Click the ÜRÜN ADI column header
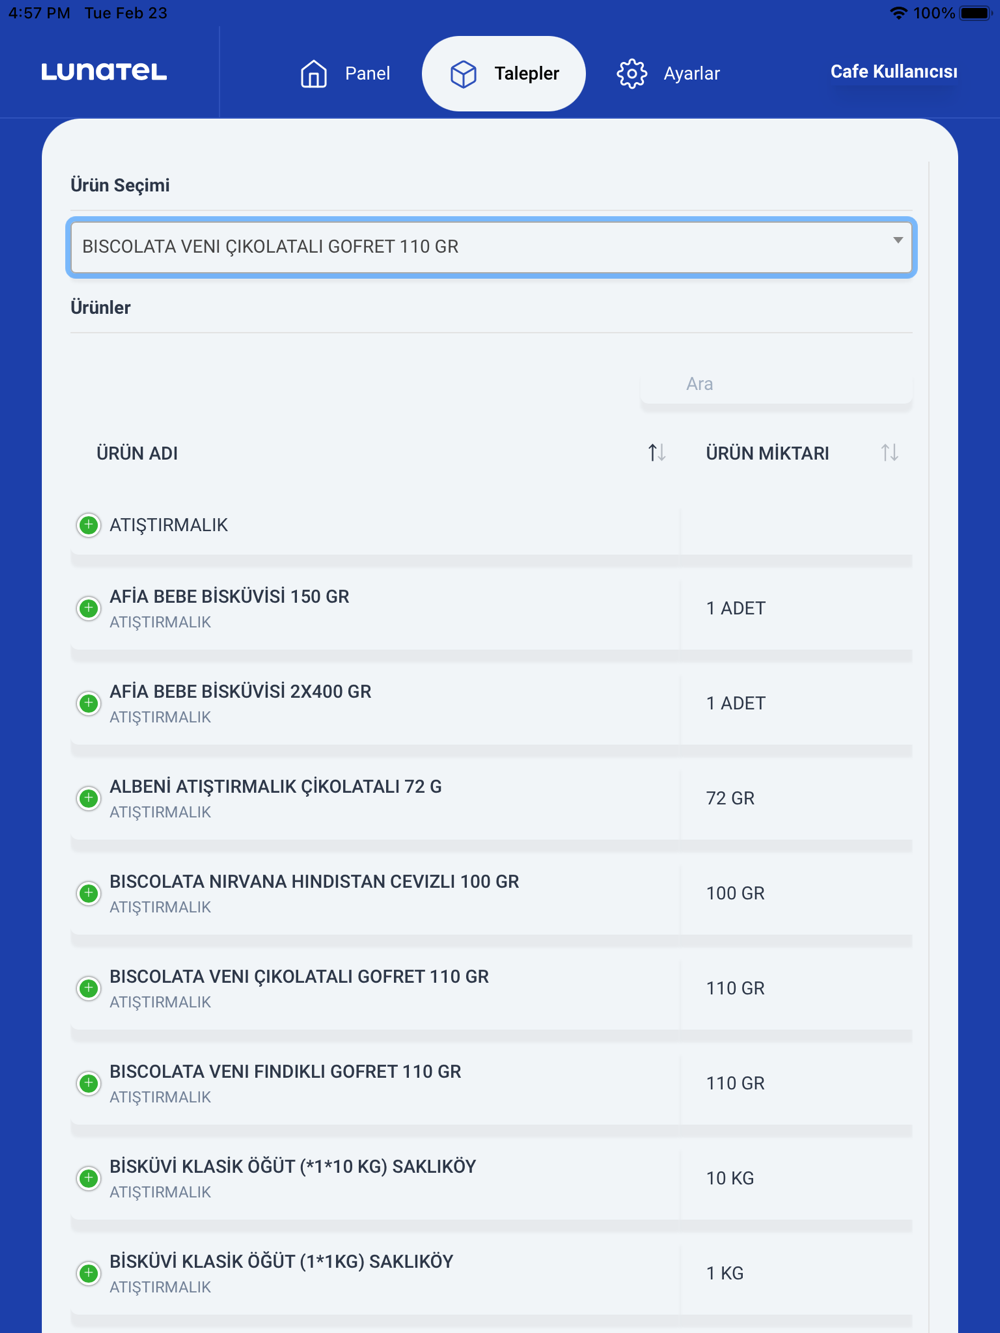The width and height of the screenshot is (1000, 1333). point(137,453)
